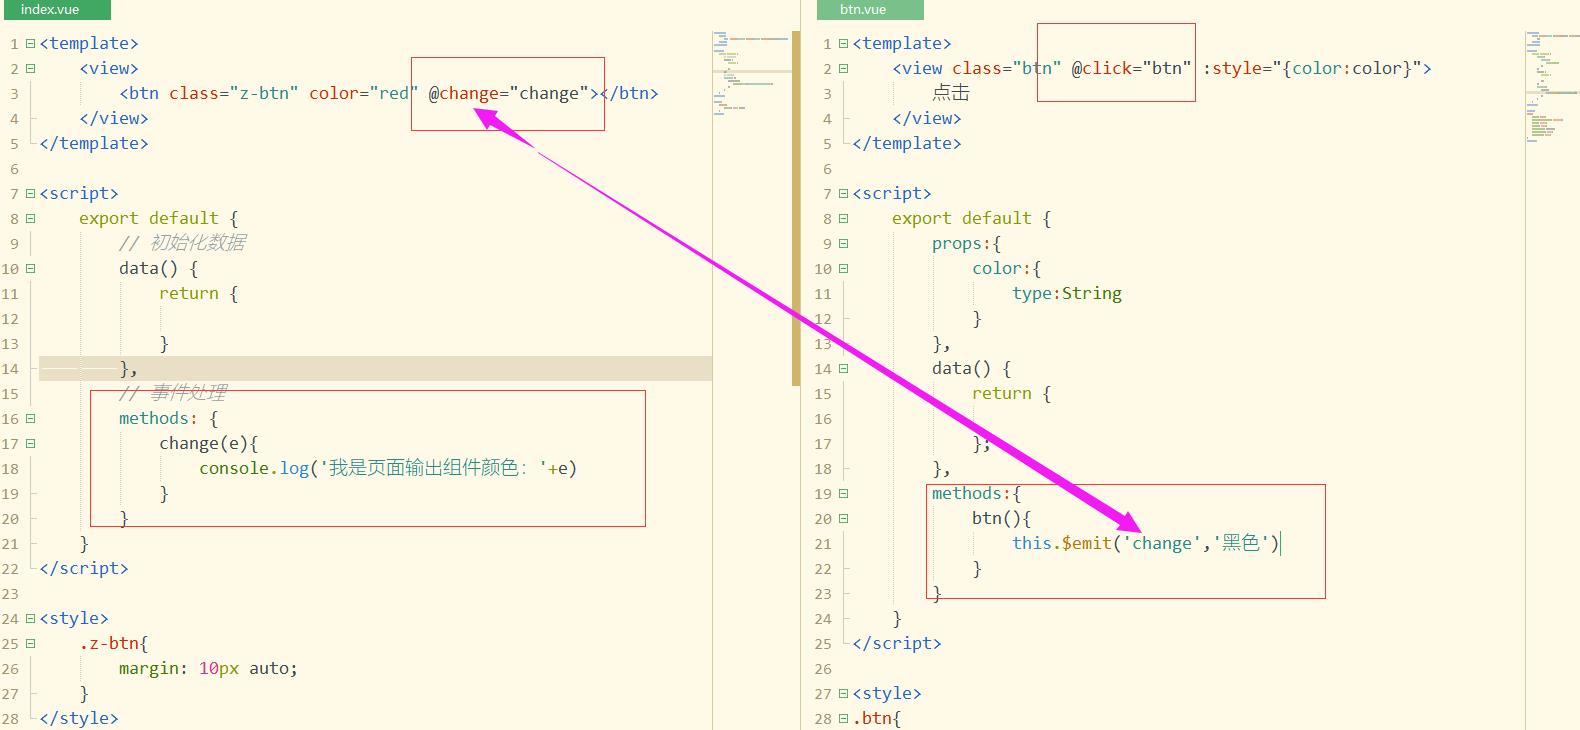Image resolution: width=1580 pixels, height=730 pixels.
Task: Select line number 26 in btn.vue gutter
Action: tap(823, 669)
